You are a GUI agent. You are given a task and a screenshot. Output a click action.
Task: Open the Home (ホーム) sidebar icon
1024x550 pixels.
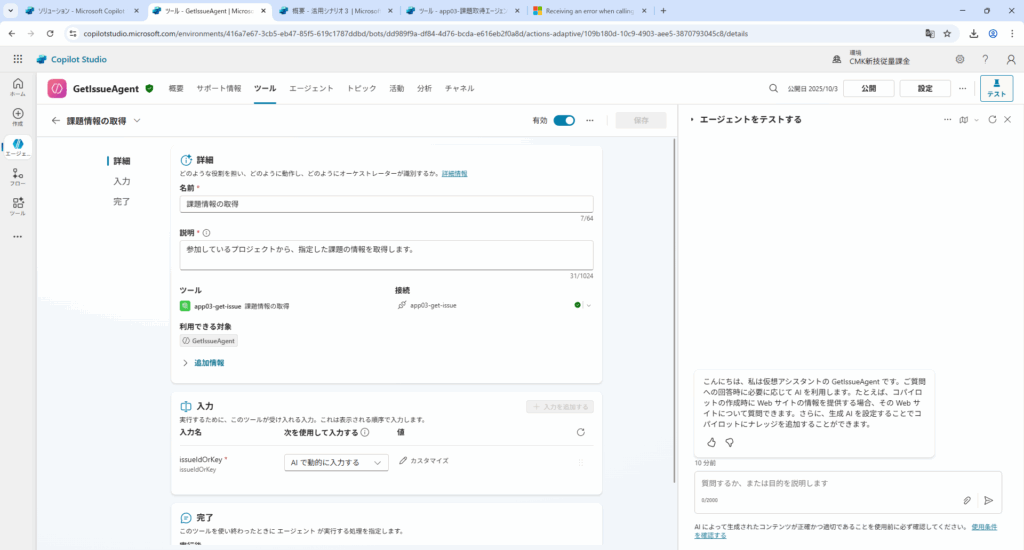[18, 85]
